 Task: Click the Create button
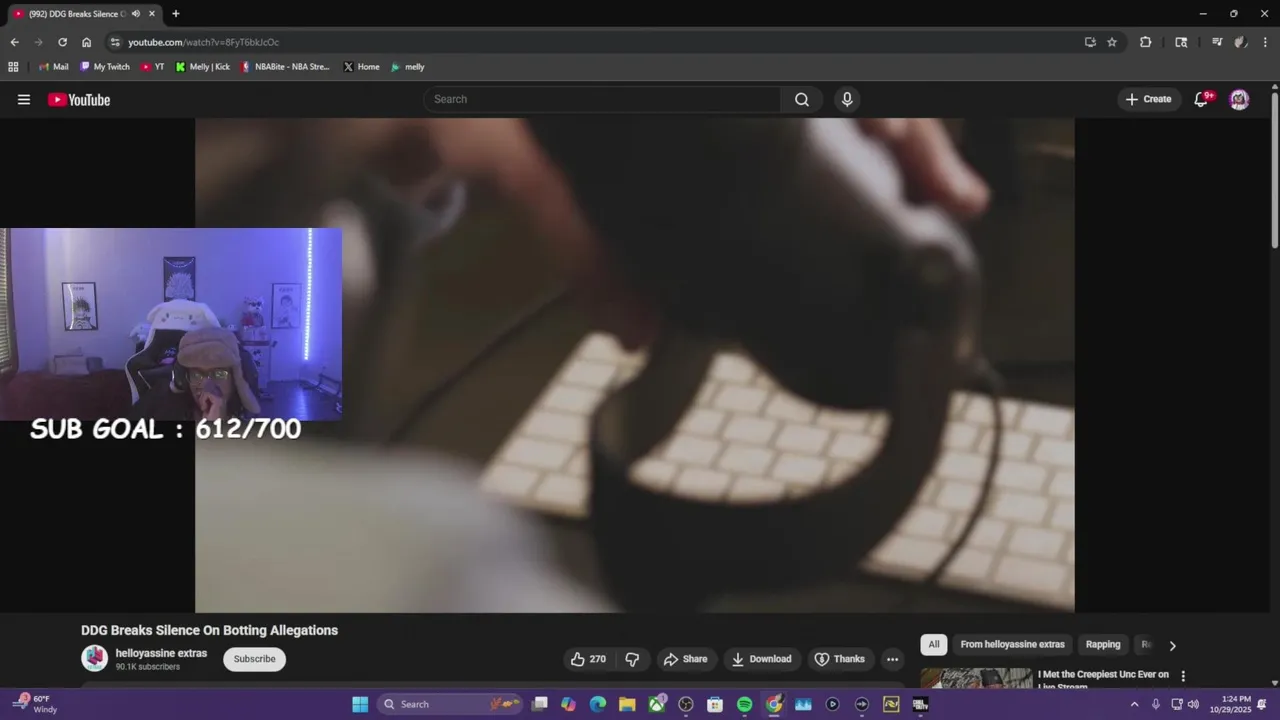tap(1148, 99)
